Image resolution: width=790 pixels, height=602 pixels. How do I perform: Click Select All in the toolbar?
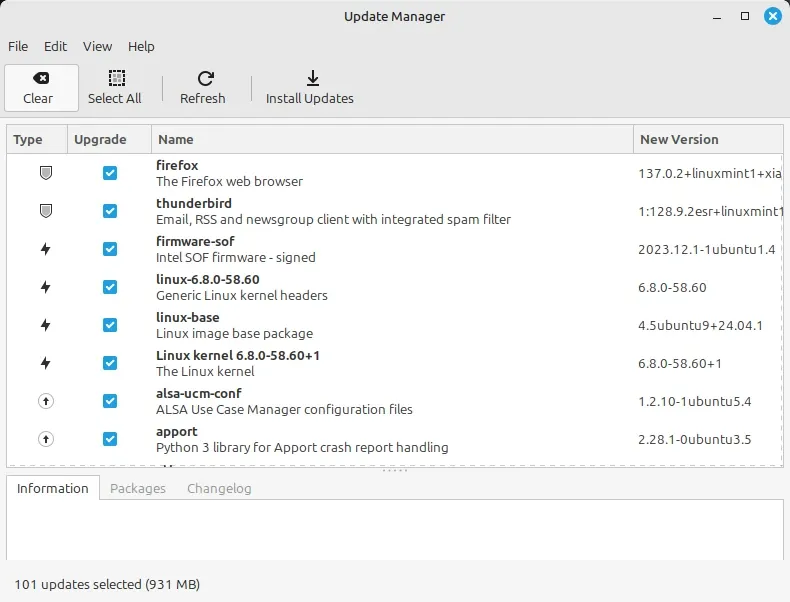click(115, 88)
